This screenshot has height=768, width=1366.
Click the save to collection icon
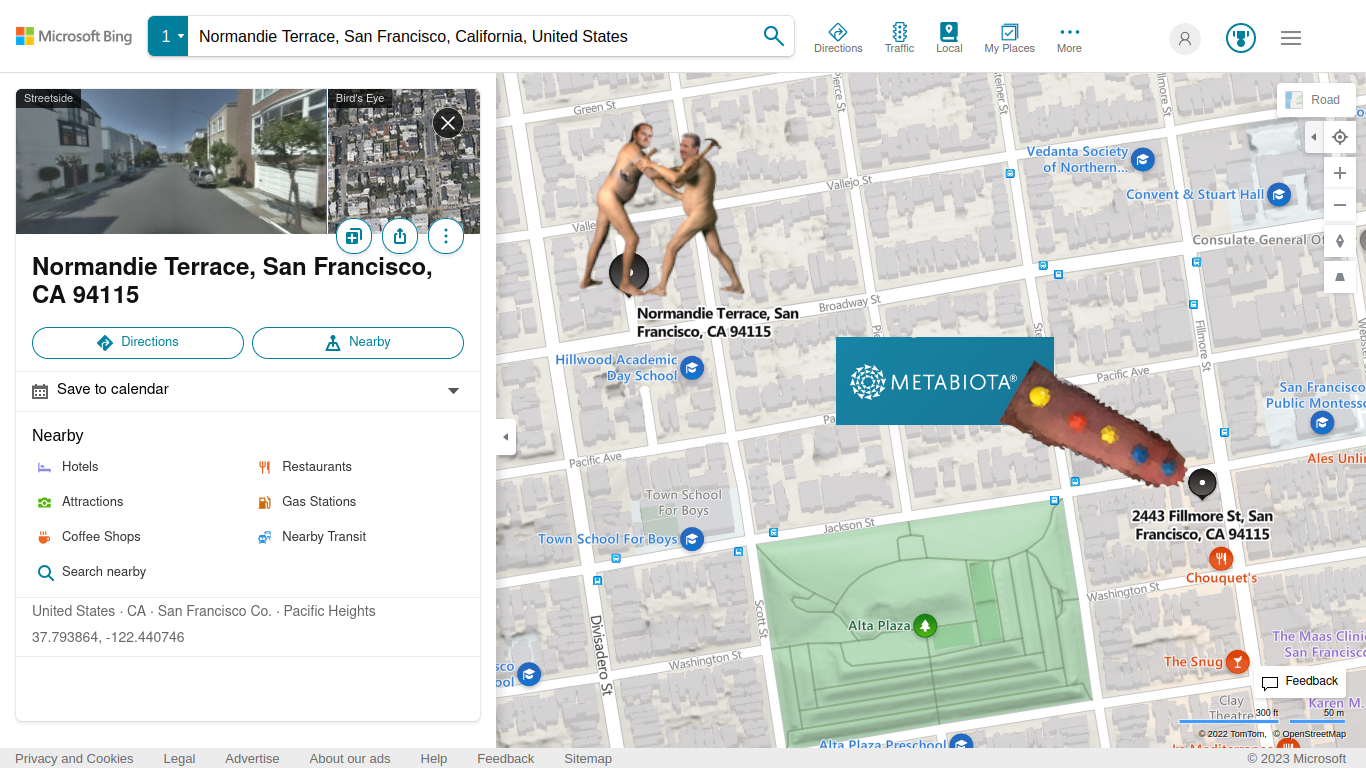click(353, 236)
